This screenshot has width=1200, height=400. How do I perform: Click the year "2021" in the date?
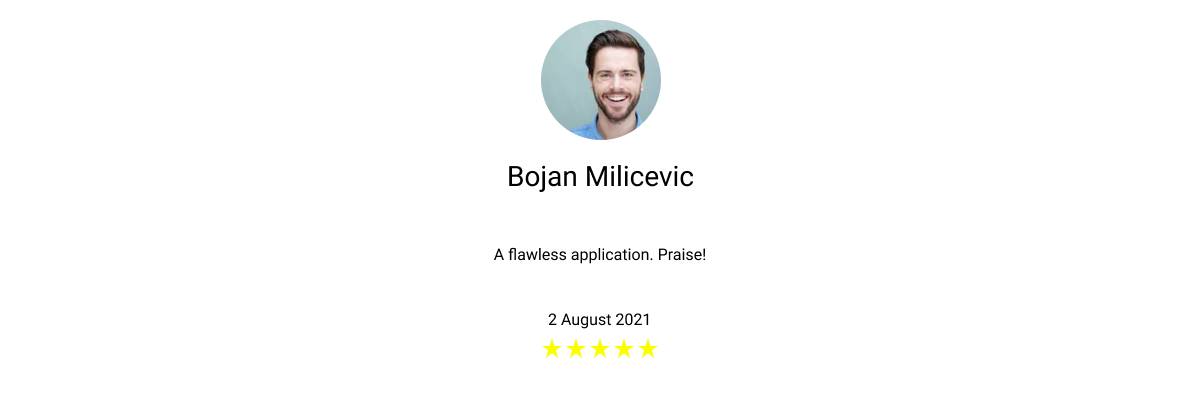(x=633, y=320)
